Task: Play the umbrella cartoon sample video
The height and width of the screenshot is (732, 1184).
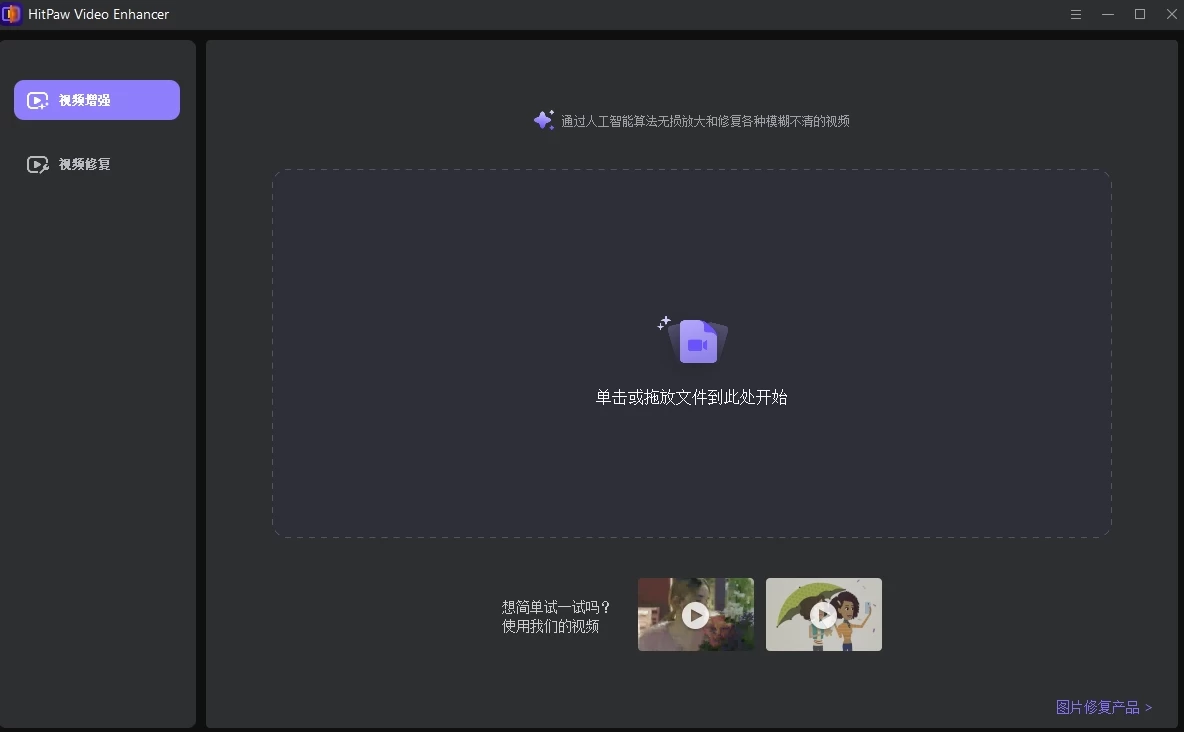Action: 823,615
